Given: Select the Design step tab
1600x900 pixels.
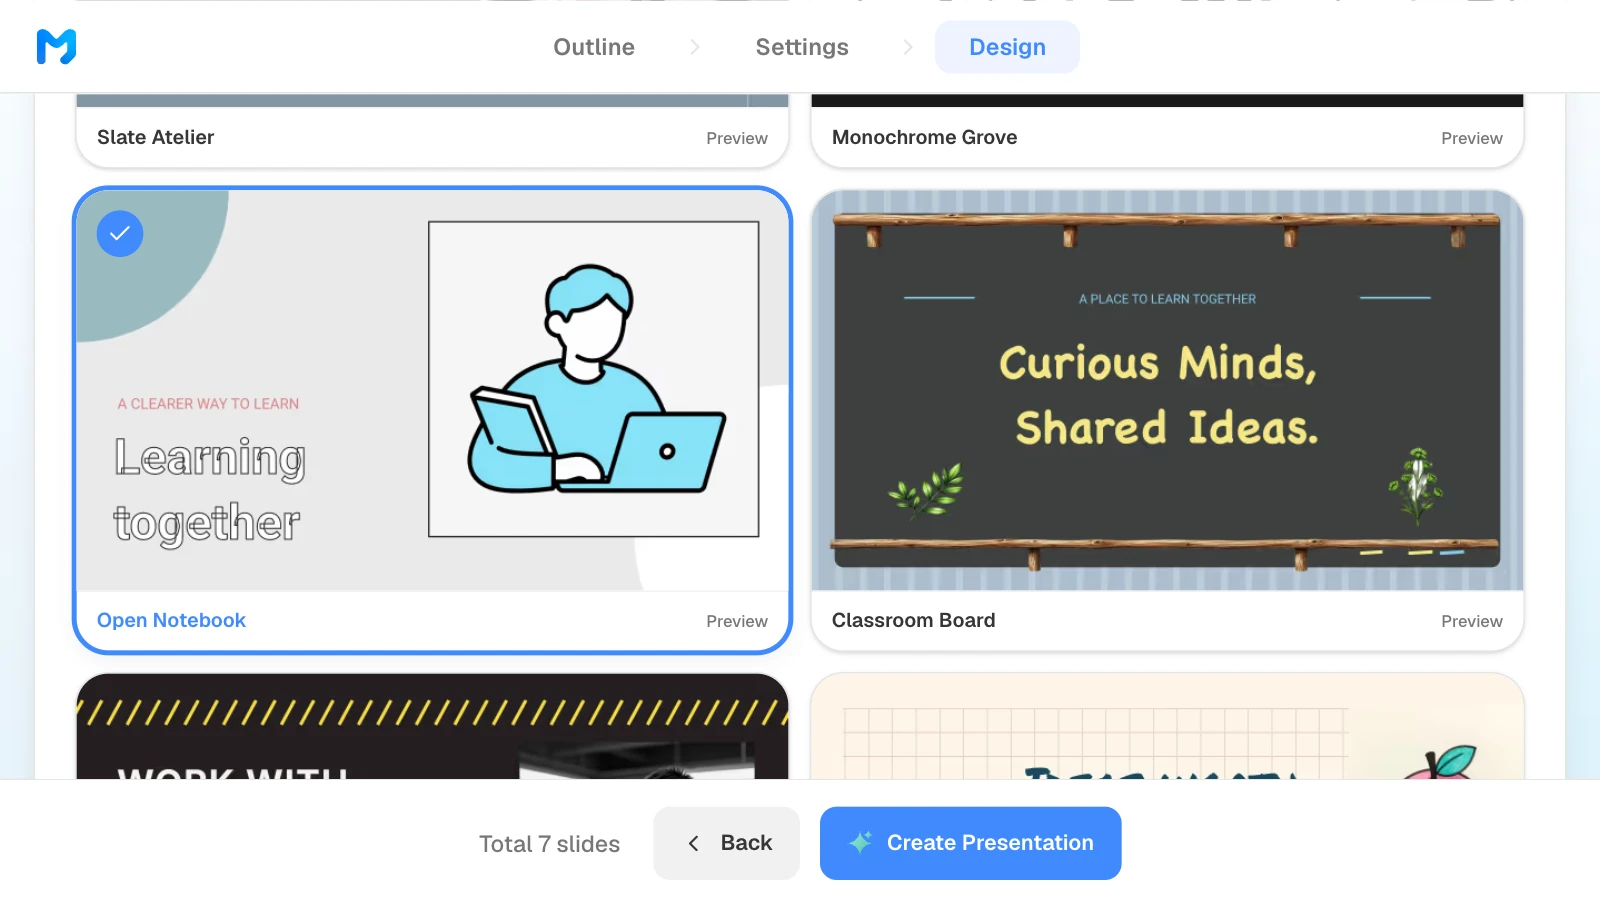Looking at the screenshot, I should pyautogui.click(x=1007, y=47).
